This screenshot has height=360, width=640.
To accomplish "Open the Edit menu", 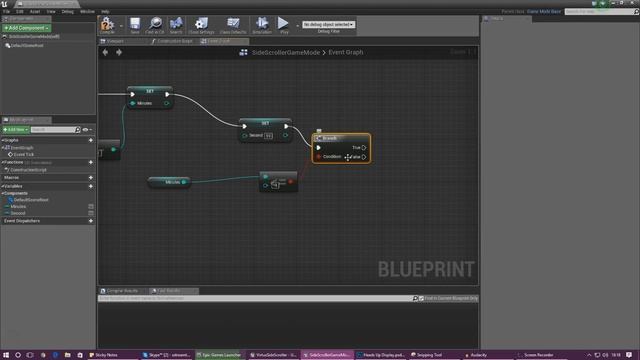I will point(20,11).
